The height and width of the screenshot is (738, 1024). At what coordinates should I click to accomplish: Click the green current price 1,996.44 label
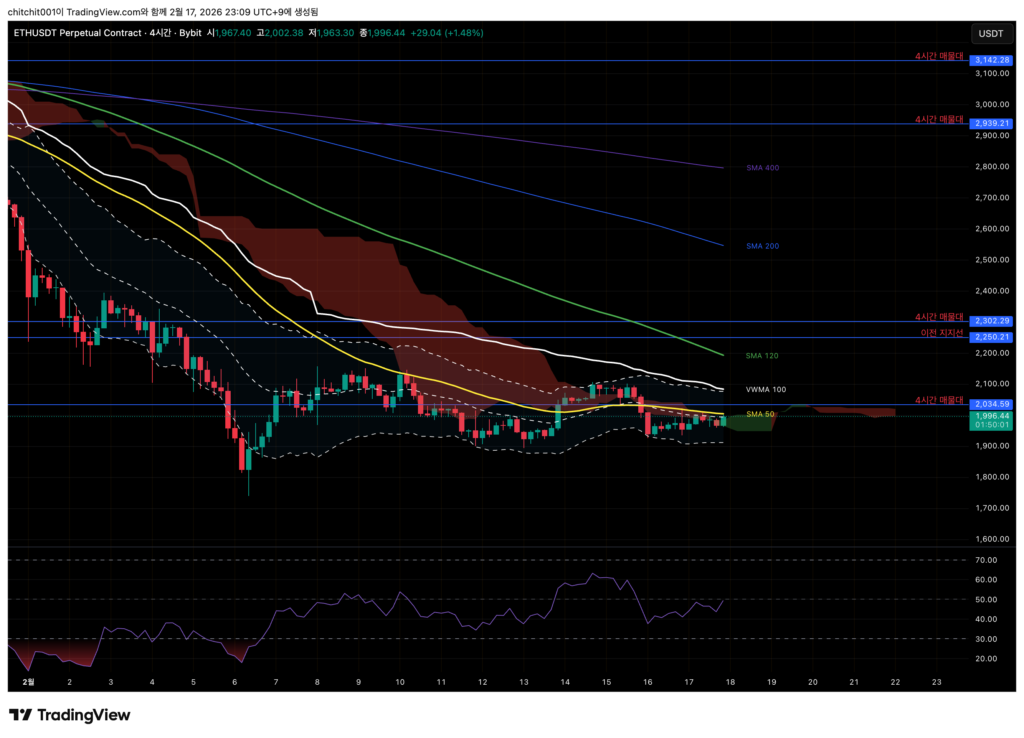991,416
